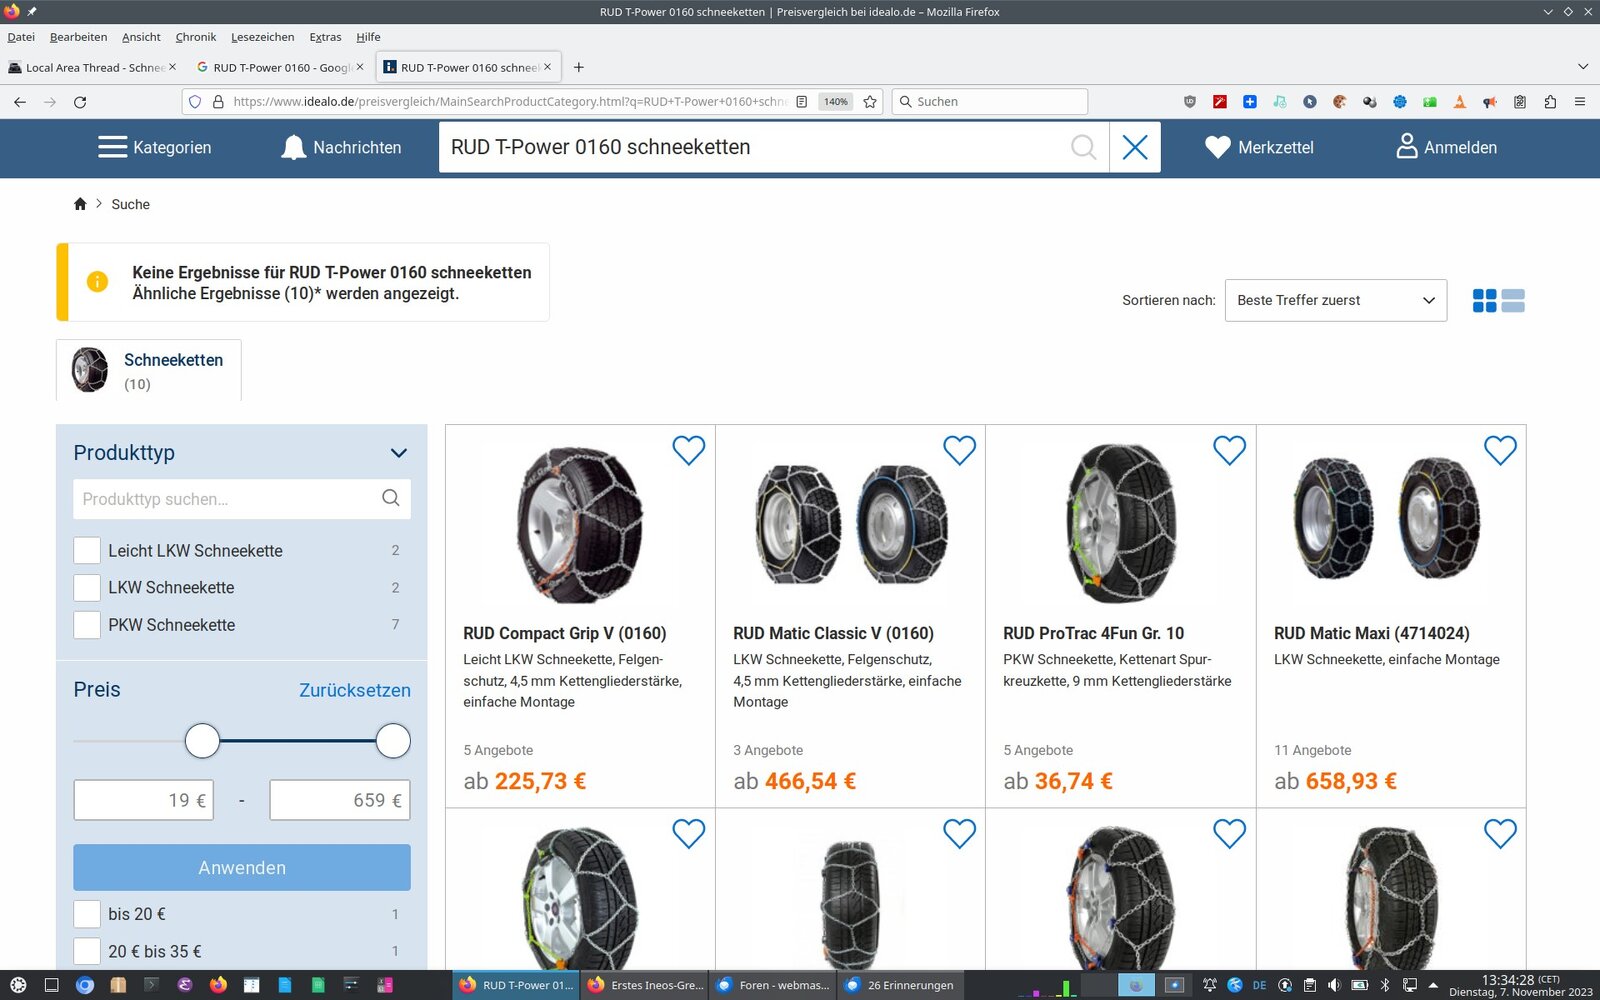Click the maximum price field 659 €
The height and width of the screenshot is (1000, 1600).
[x=340, y=800]
